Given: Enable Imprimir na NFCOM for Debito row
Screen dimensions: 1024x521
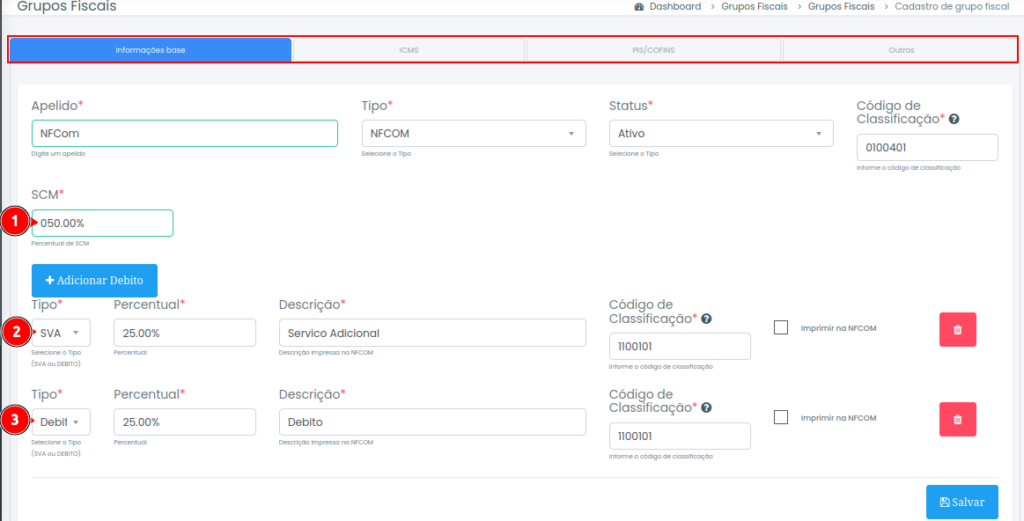Looking at the screenshot, I should 781,418.
